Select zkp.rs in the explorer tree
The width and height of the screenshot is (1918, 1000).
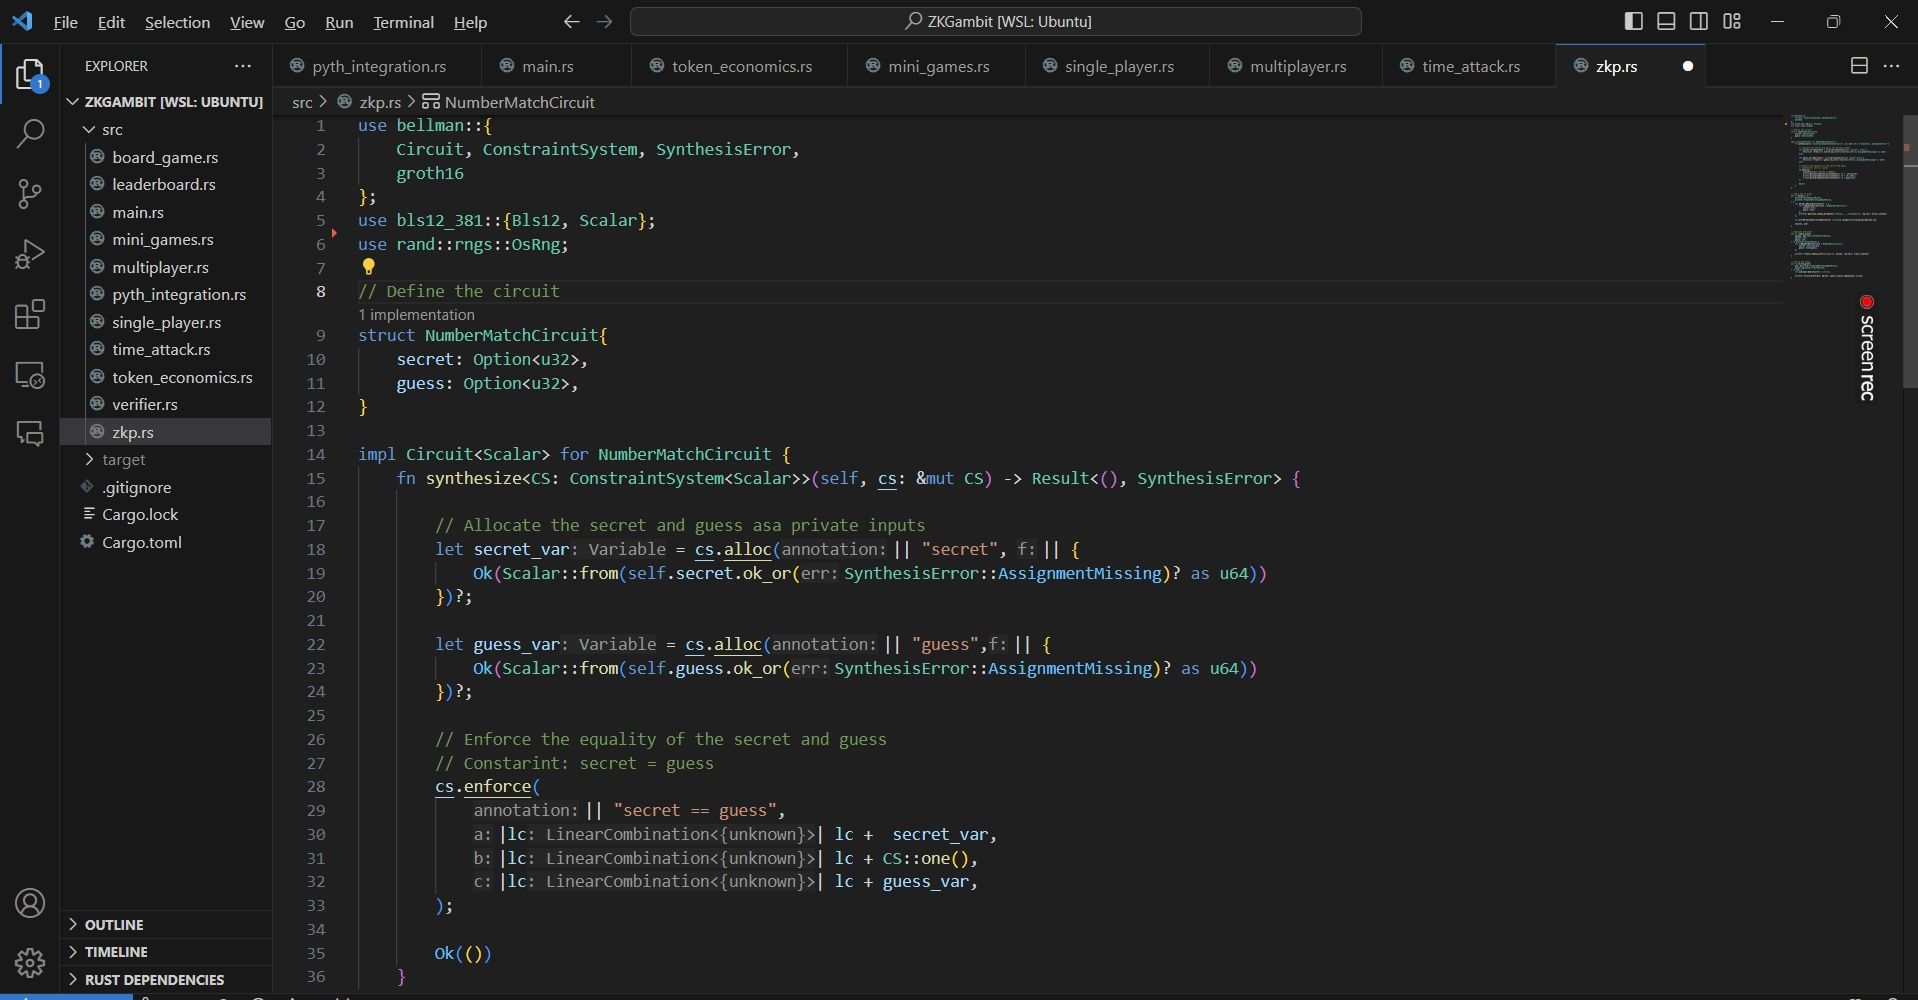click(x=165, y=432)
